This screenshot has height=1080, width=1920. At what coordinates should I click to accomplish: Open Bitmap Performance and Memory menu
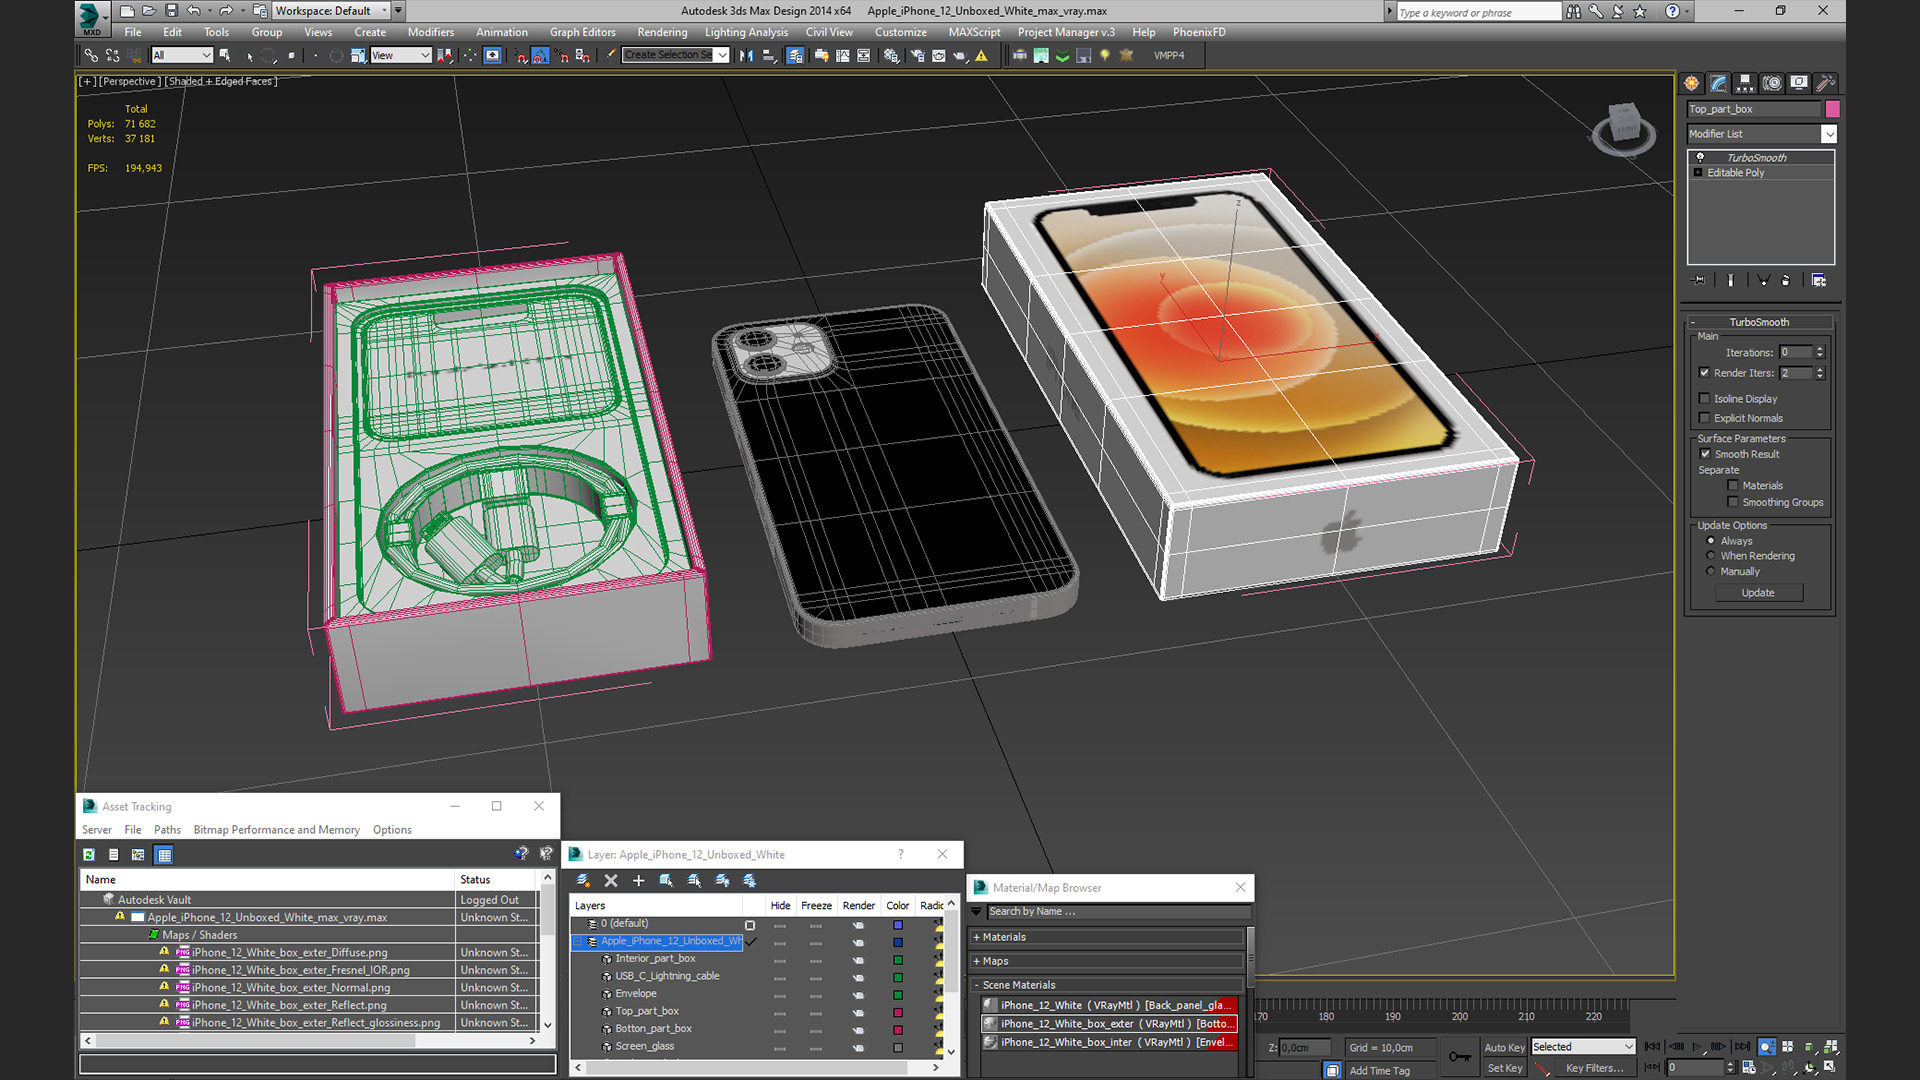coord(276,830)
